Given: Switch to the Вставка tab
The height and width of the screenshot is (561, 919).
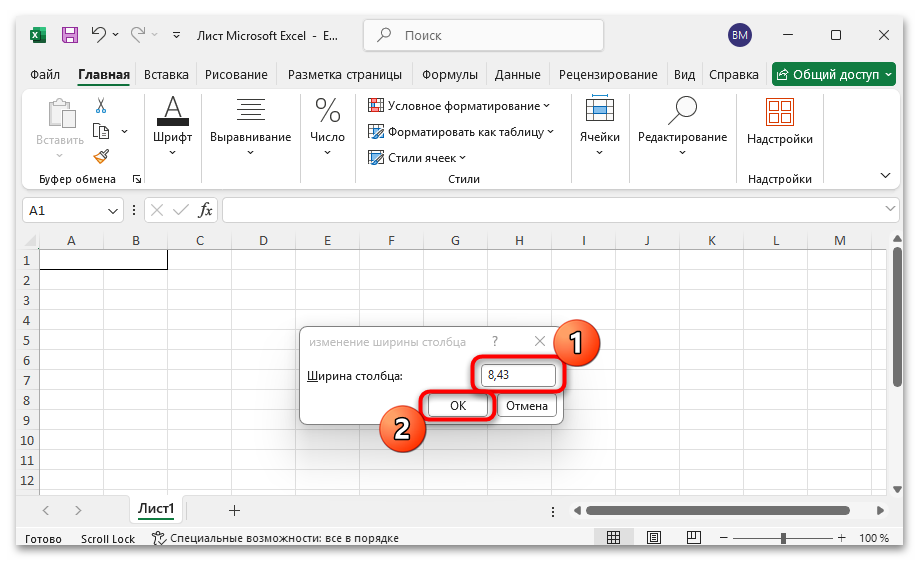Looking at the screenshot, I should [x=166, y=74].
